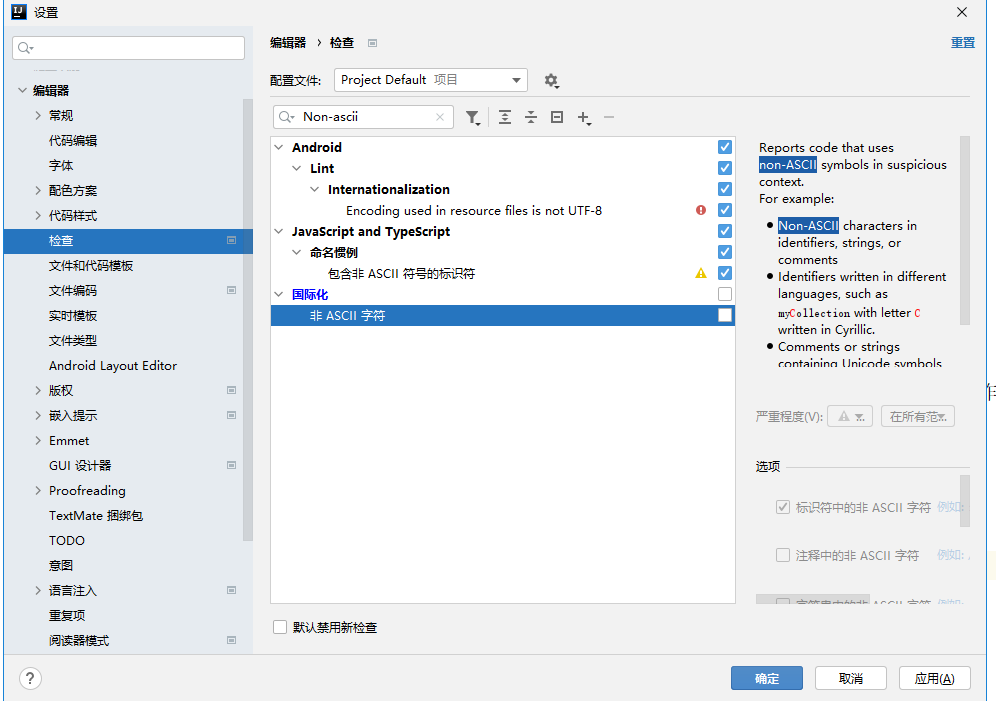The image size is (996, 701).
Task: Select 文件编码 in the settings tree
Action: 73,290
